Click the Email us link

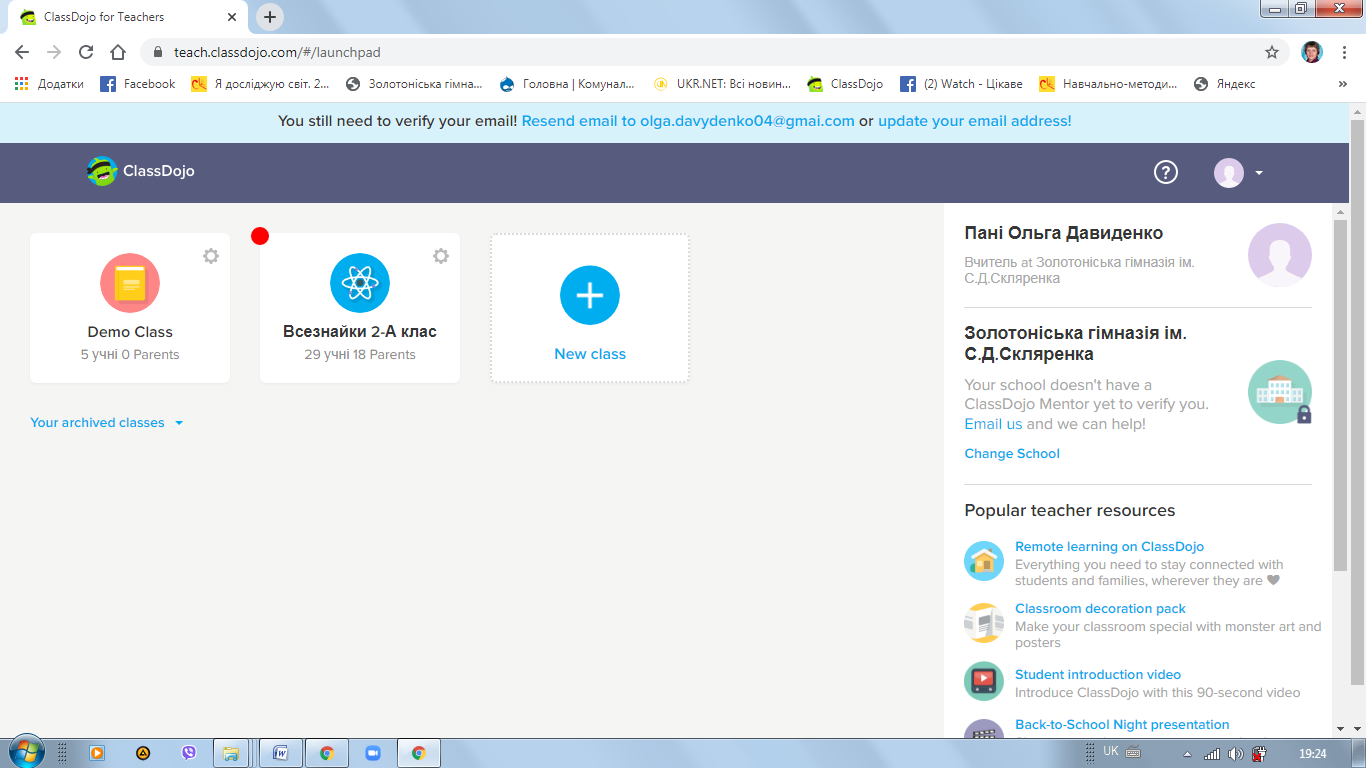(993, 424)
